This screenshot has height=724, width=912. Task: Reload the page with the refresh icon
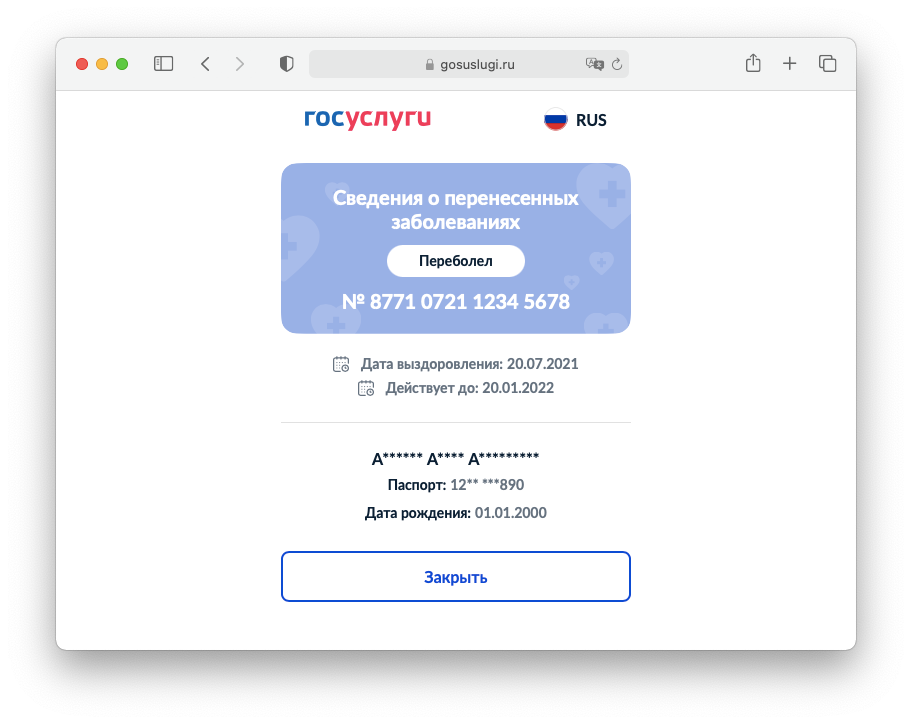617,64
